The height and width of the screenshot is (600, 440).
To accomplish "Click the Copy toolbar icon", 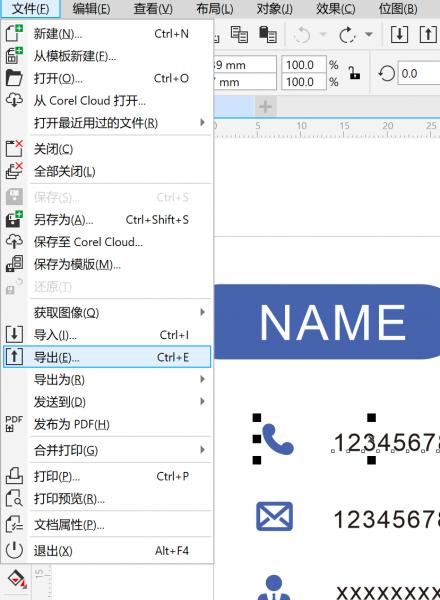I will point(239,34).
